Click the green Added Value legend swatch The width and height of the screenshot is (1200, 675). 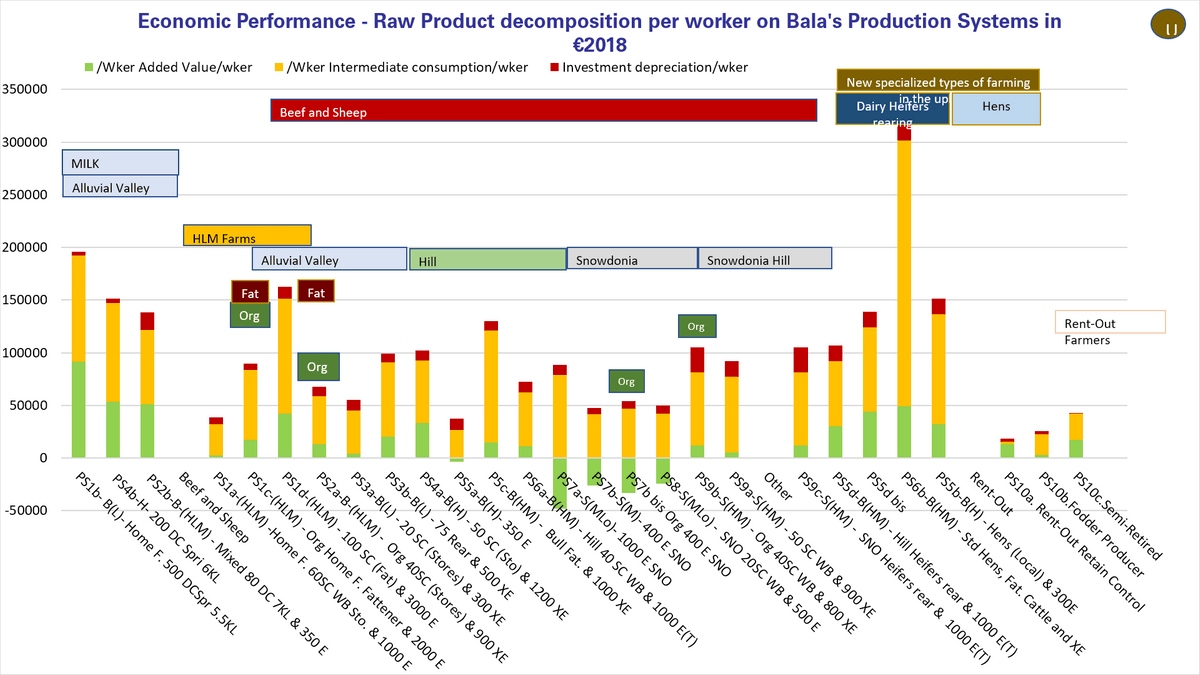tap(89, 67)
